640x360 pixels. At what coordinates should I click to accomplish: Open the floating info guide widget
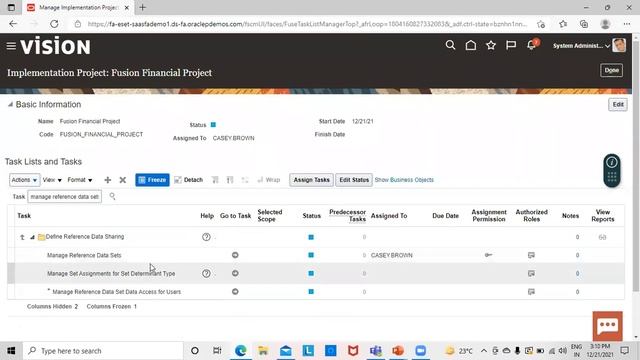612,170
